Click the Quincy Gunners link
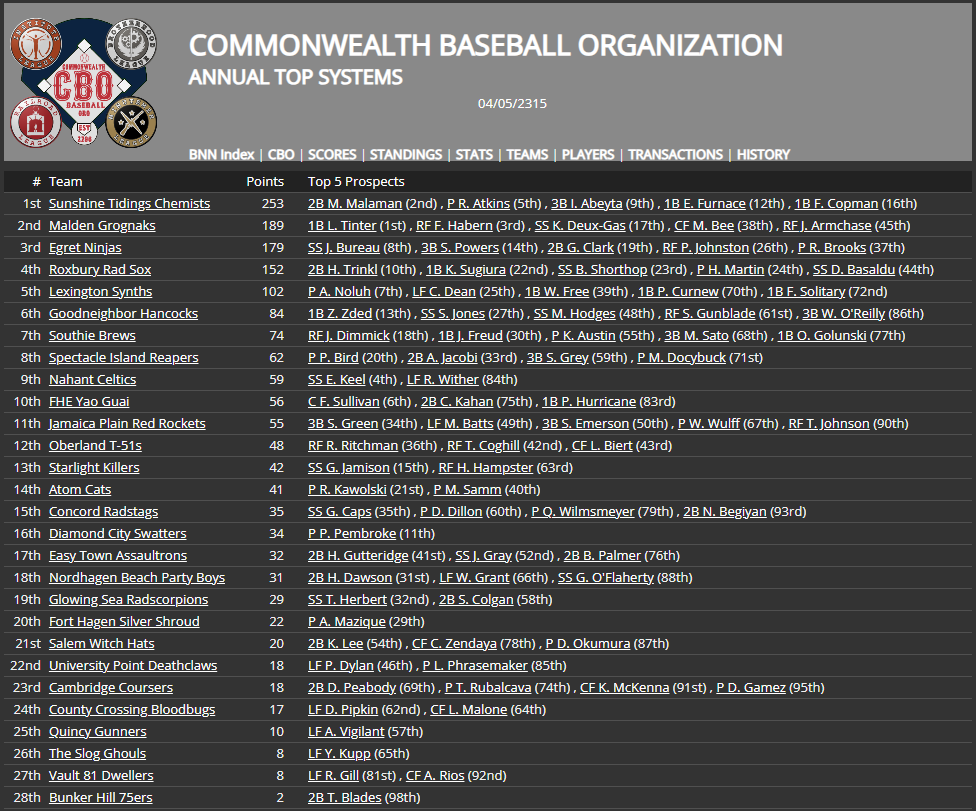Viewport: 976px width, 811px height. [x=98, y=731]
